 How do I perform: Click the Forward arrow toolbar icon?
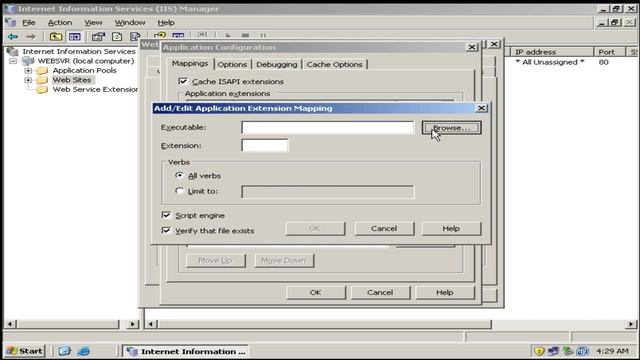click(31, 37)
